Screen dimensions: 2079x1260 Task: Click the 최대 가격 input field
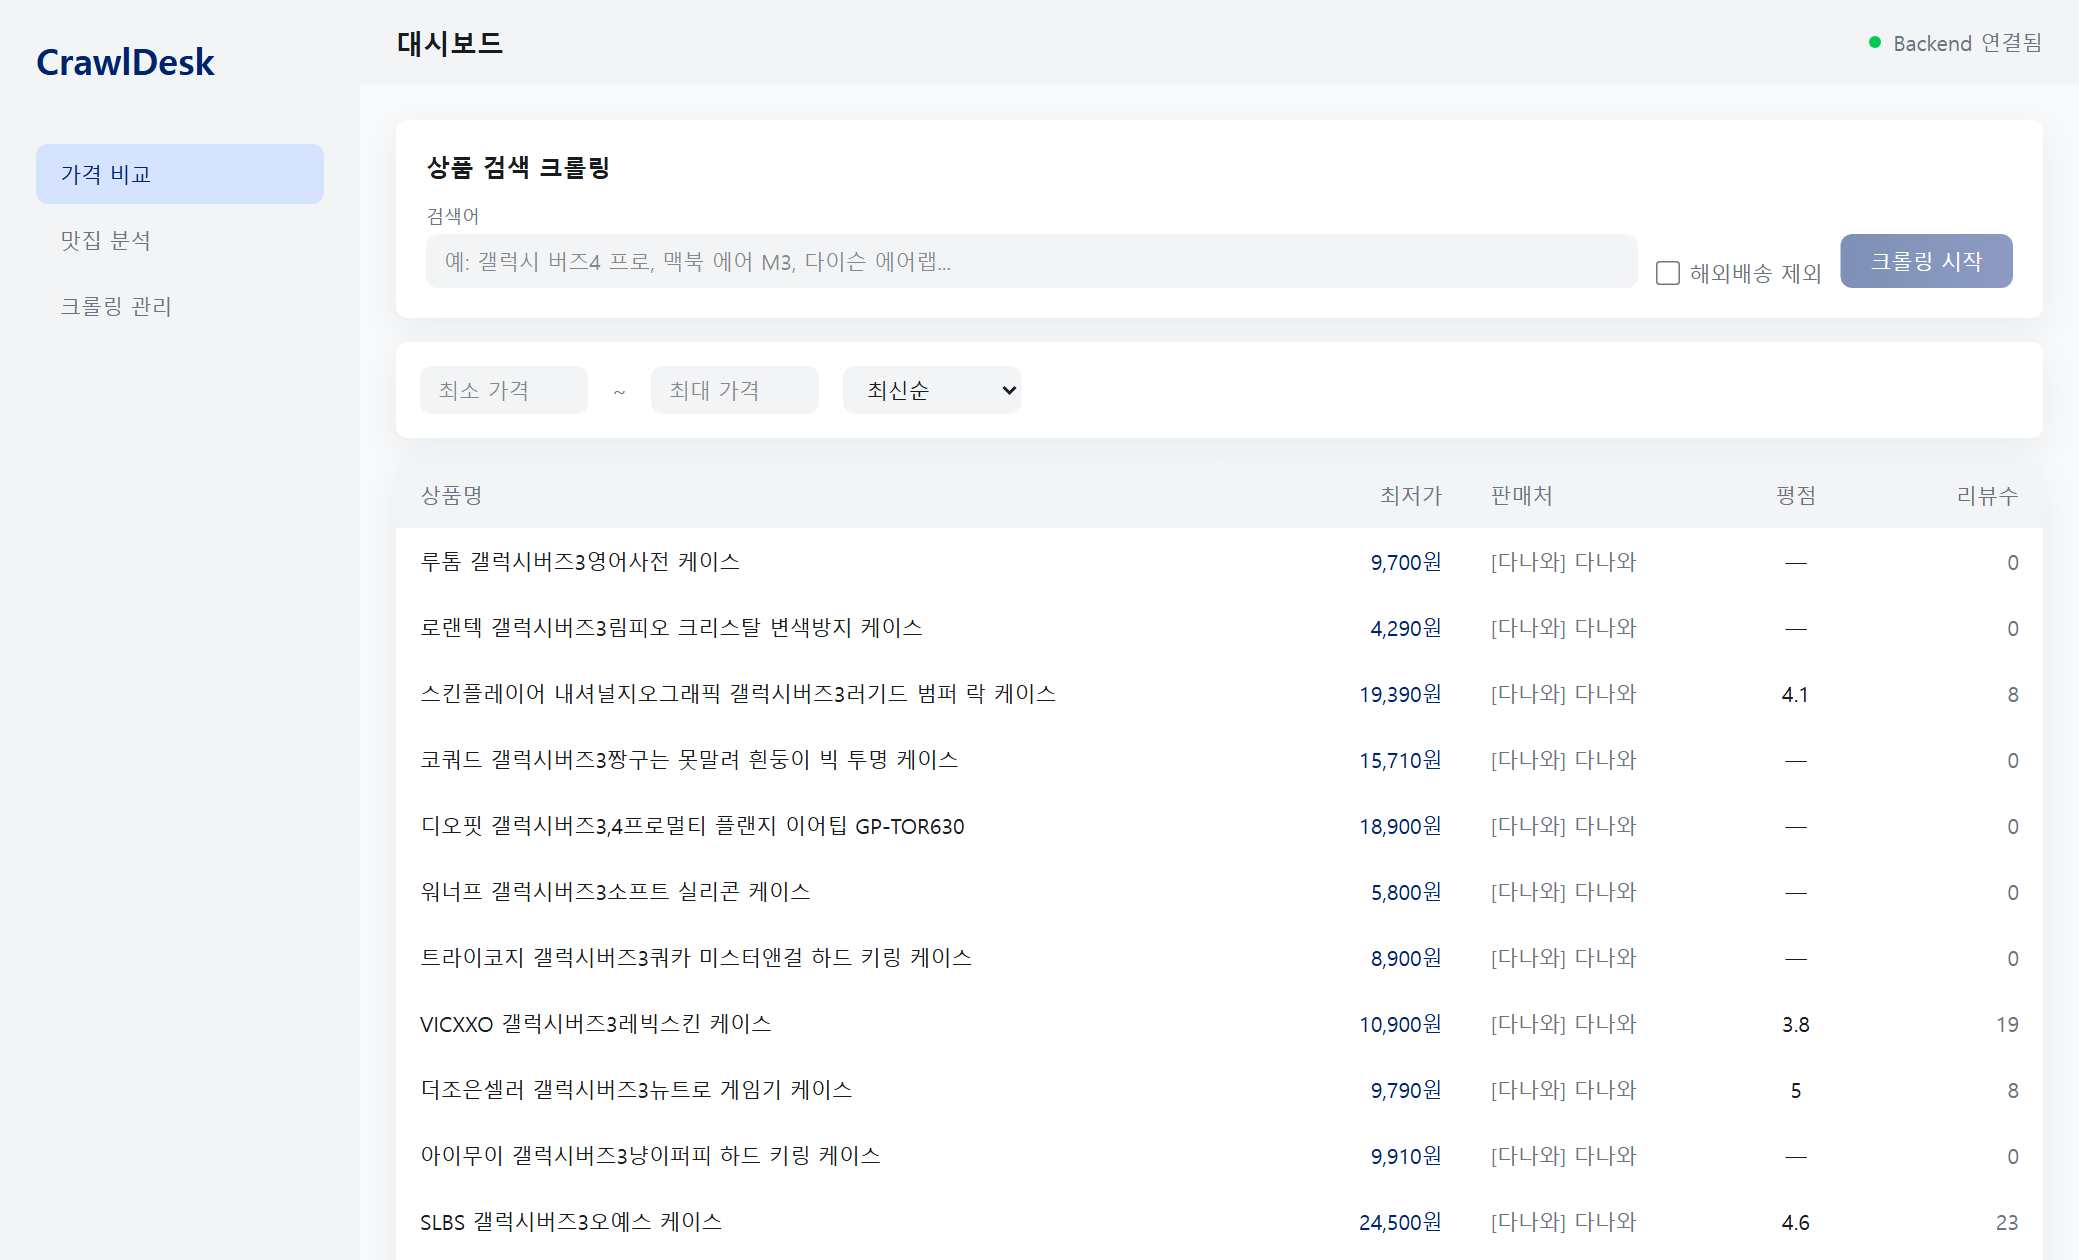(735, 390)
